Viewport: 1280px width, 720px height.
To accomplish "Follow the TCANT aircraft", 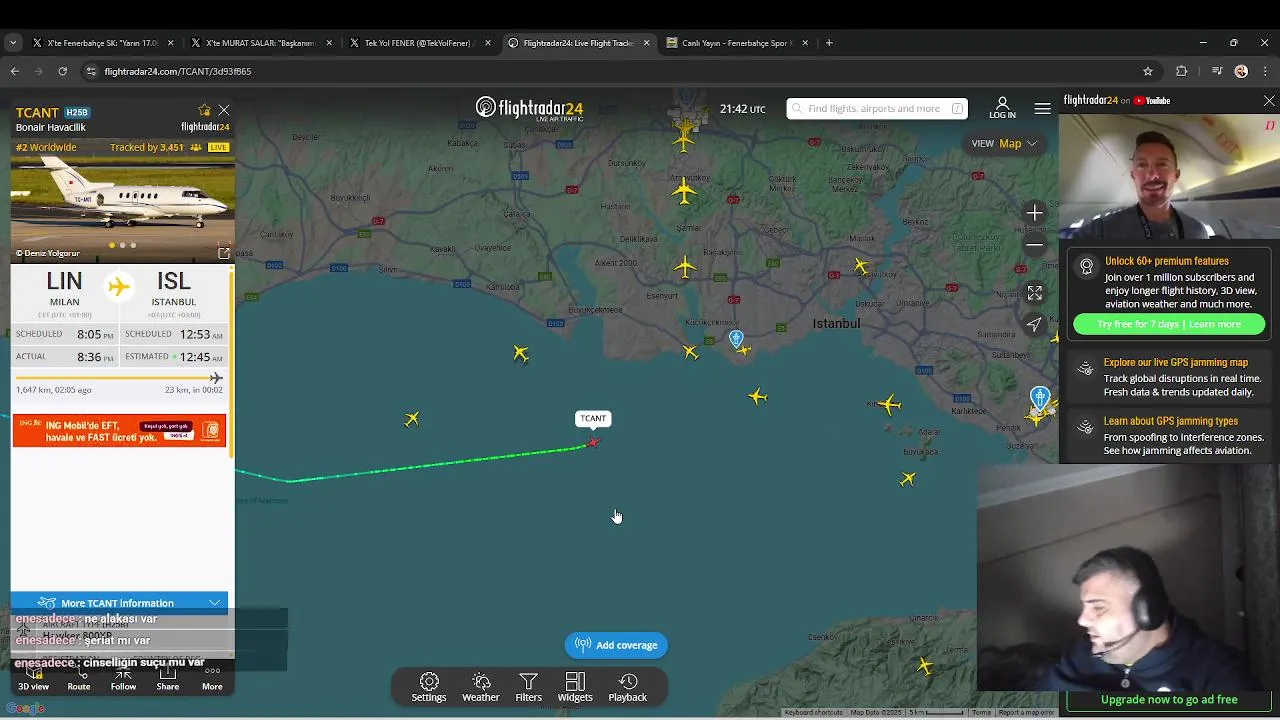I will [x=123, y=680].
